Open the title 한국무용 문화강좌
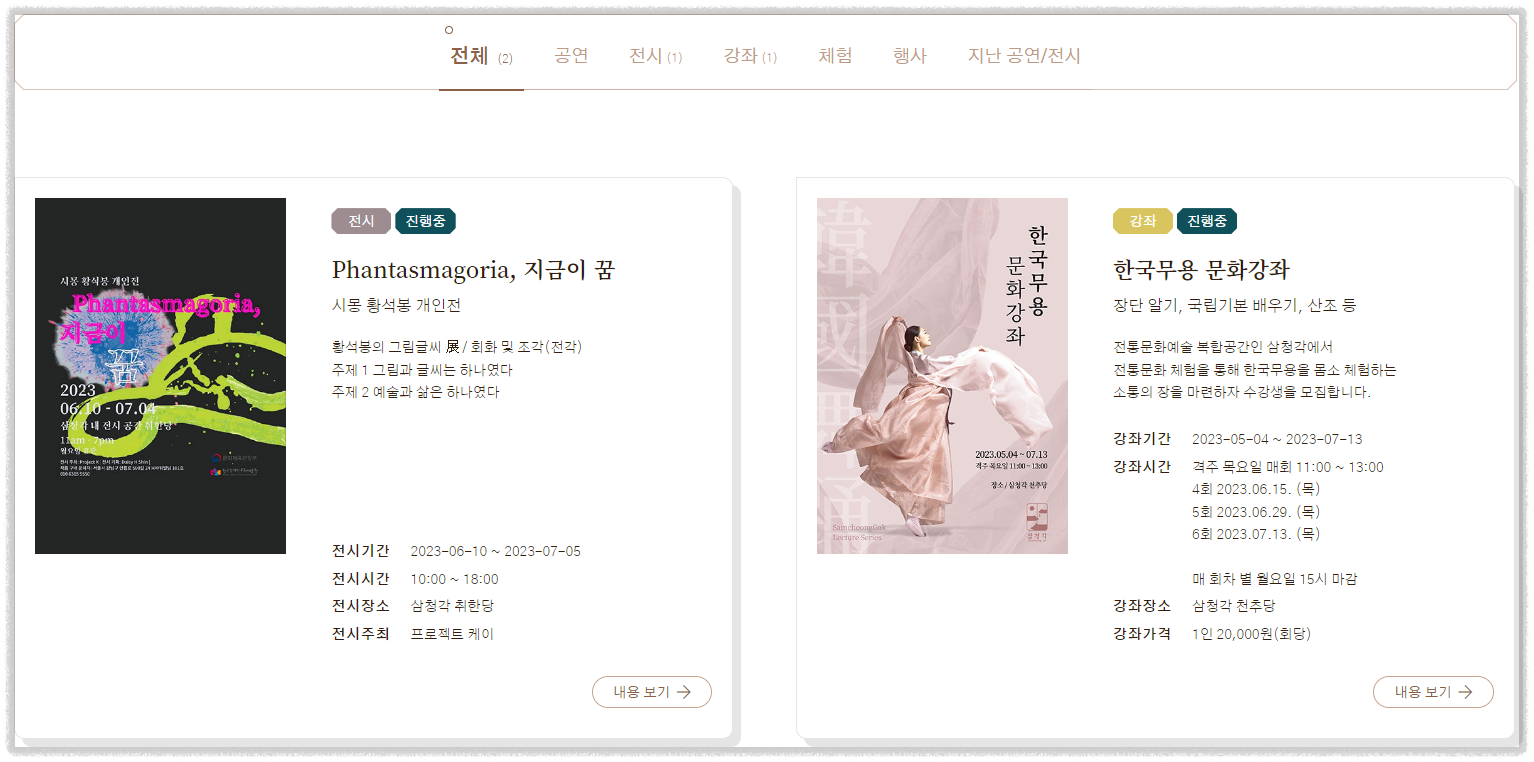Screen dimensions: 1534x762 point(1202,270)
